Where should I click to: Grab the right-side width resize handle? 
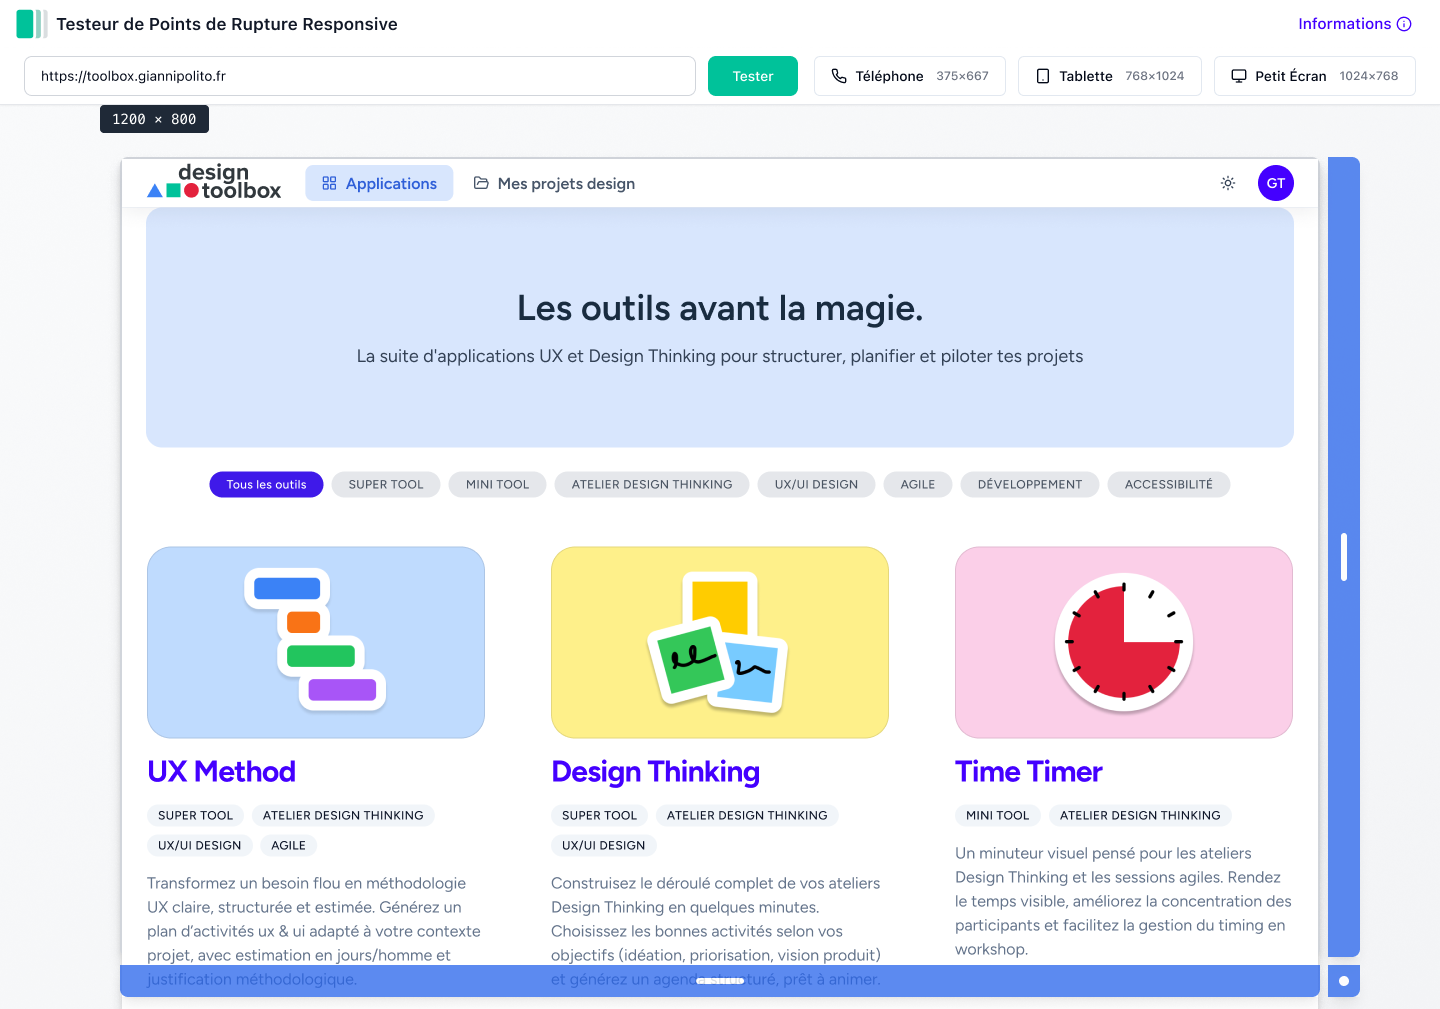tap(1343, 557)
